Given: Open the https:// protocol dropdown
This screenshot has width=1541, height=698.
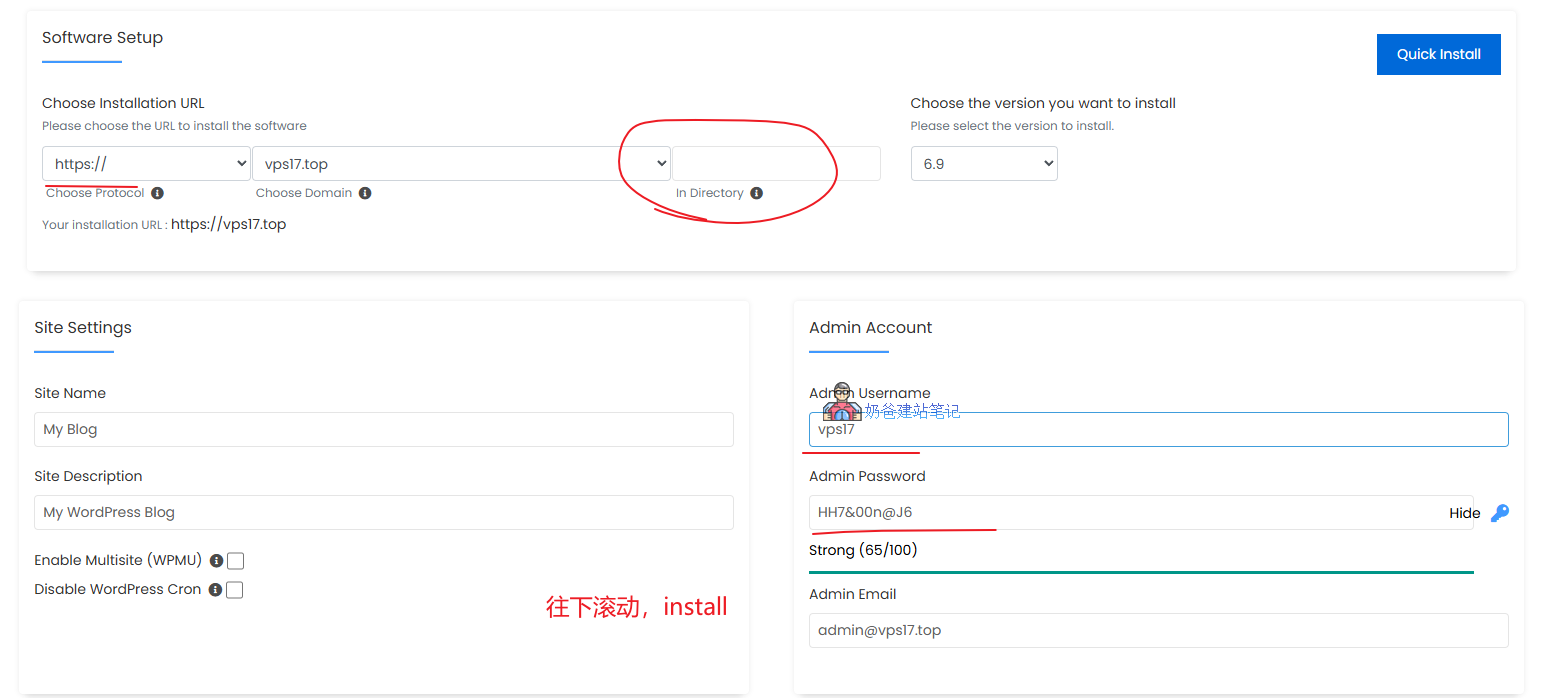Looking at the screenshot, I should tap(146, 164).
